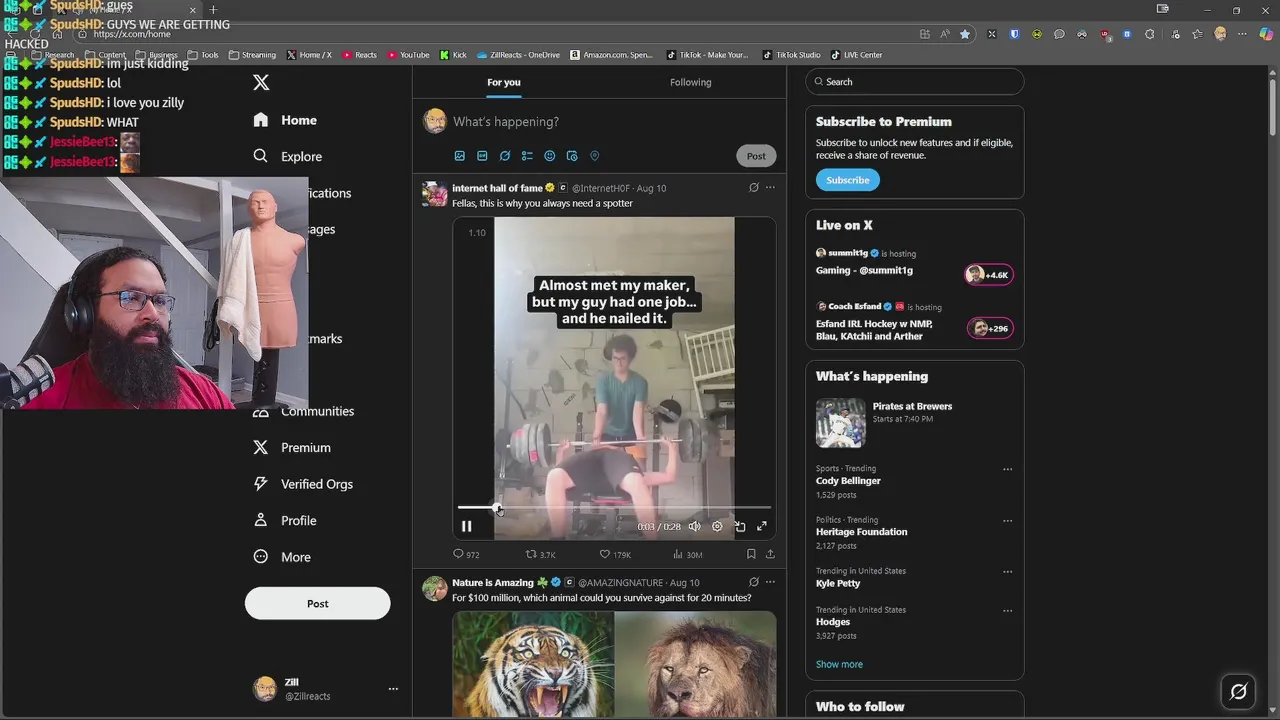Open Nature is Amazing profile avatar

click(434, 588)
